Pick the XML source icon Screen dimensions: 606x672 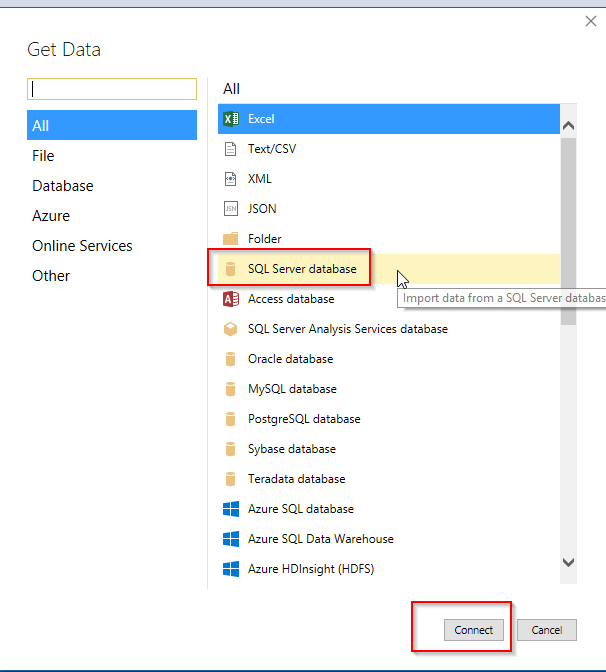(231, 179)
